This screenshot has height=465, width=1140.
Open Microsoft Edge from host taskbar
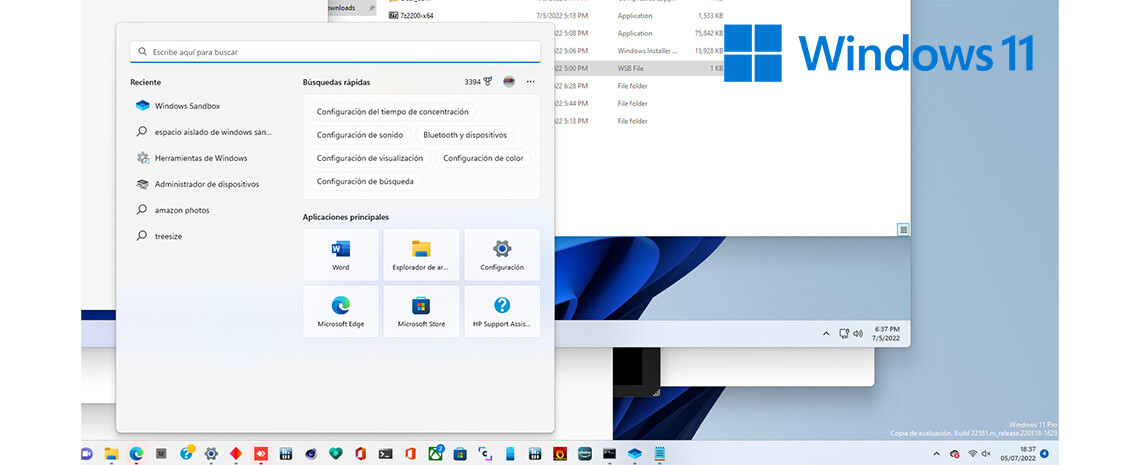coord(136,453)
